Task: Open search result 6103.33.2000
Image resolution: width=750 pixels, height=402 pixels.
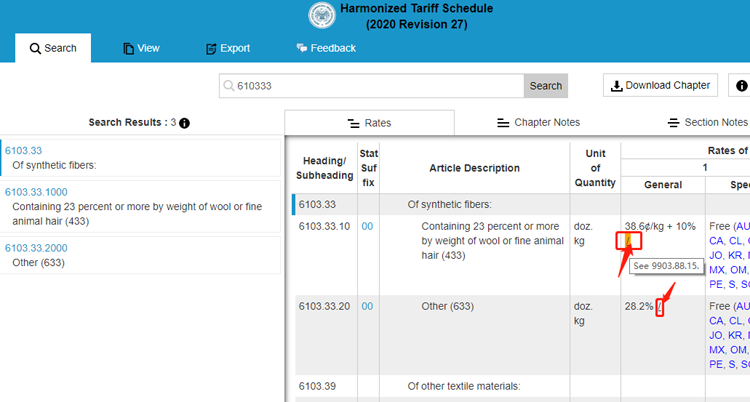Action: 36,248
